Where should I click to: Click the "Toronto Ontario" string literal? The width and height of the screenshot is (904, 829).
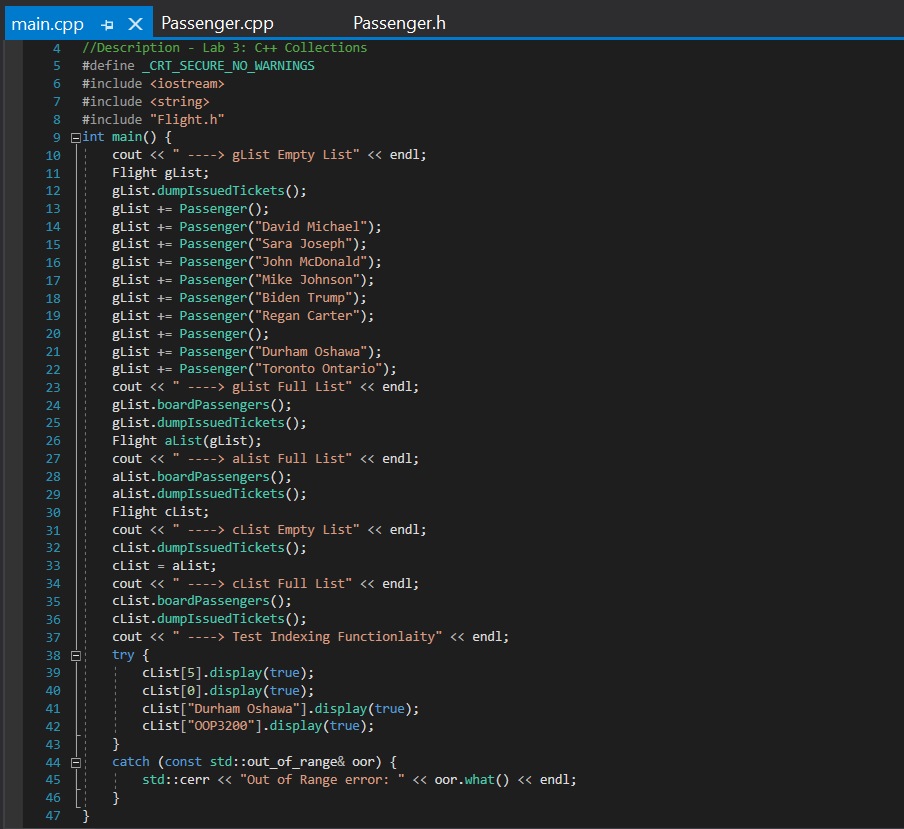pyautogui.click(x=318, y=369)
